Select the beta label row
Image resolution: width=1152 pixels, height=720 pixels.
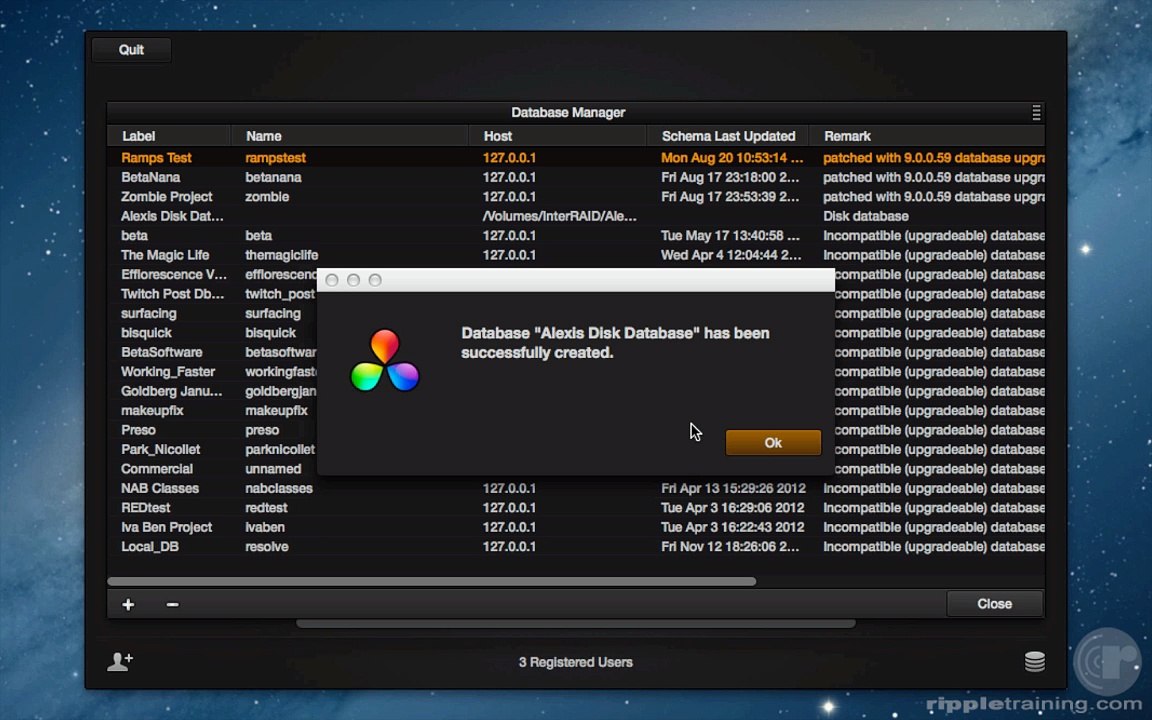pyautogui.click(x=576, y=236)
